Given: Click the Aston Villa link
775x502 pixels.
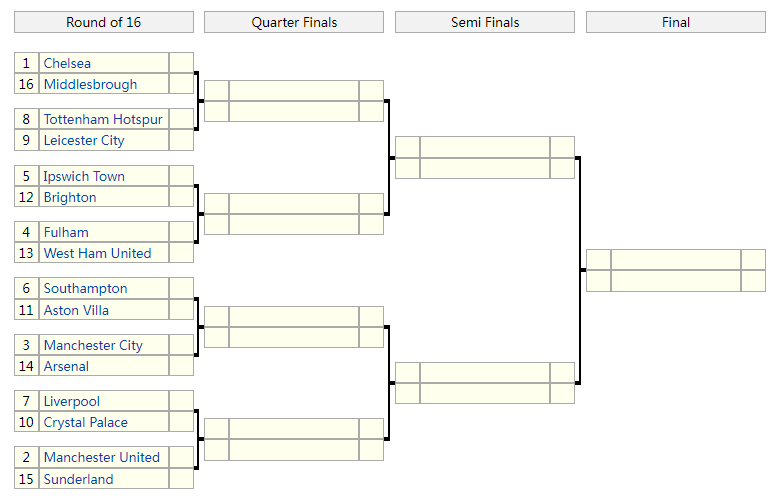Looking at the screenshot, I should click(76, 310).
